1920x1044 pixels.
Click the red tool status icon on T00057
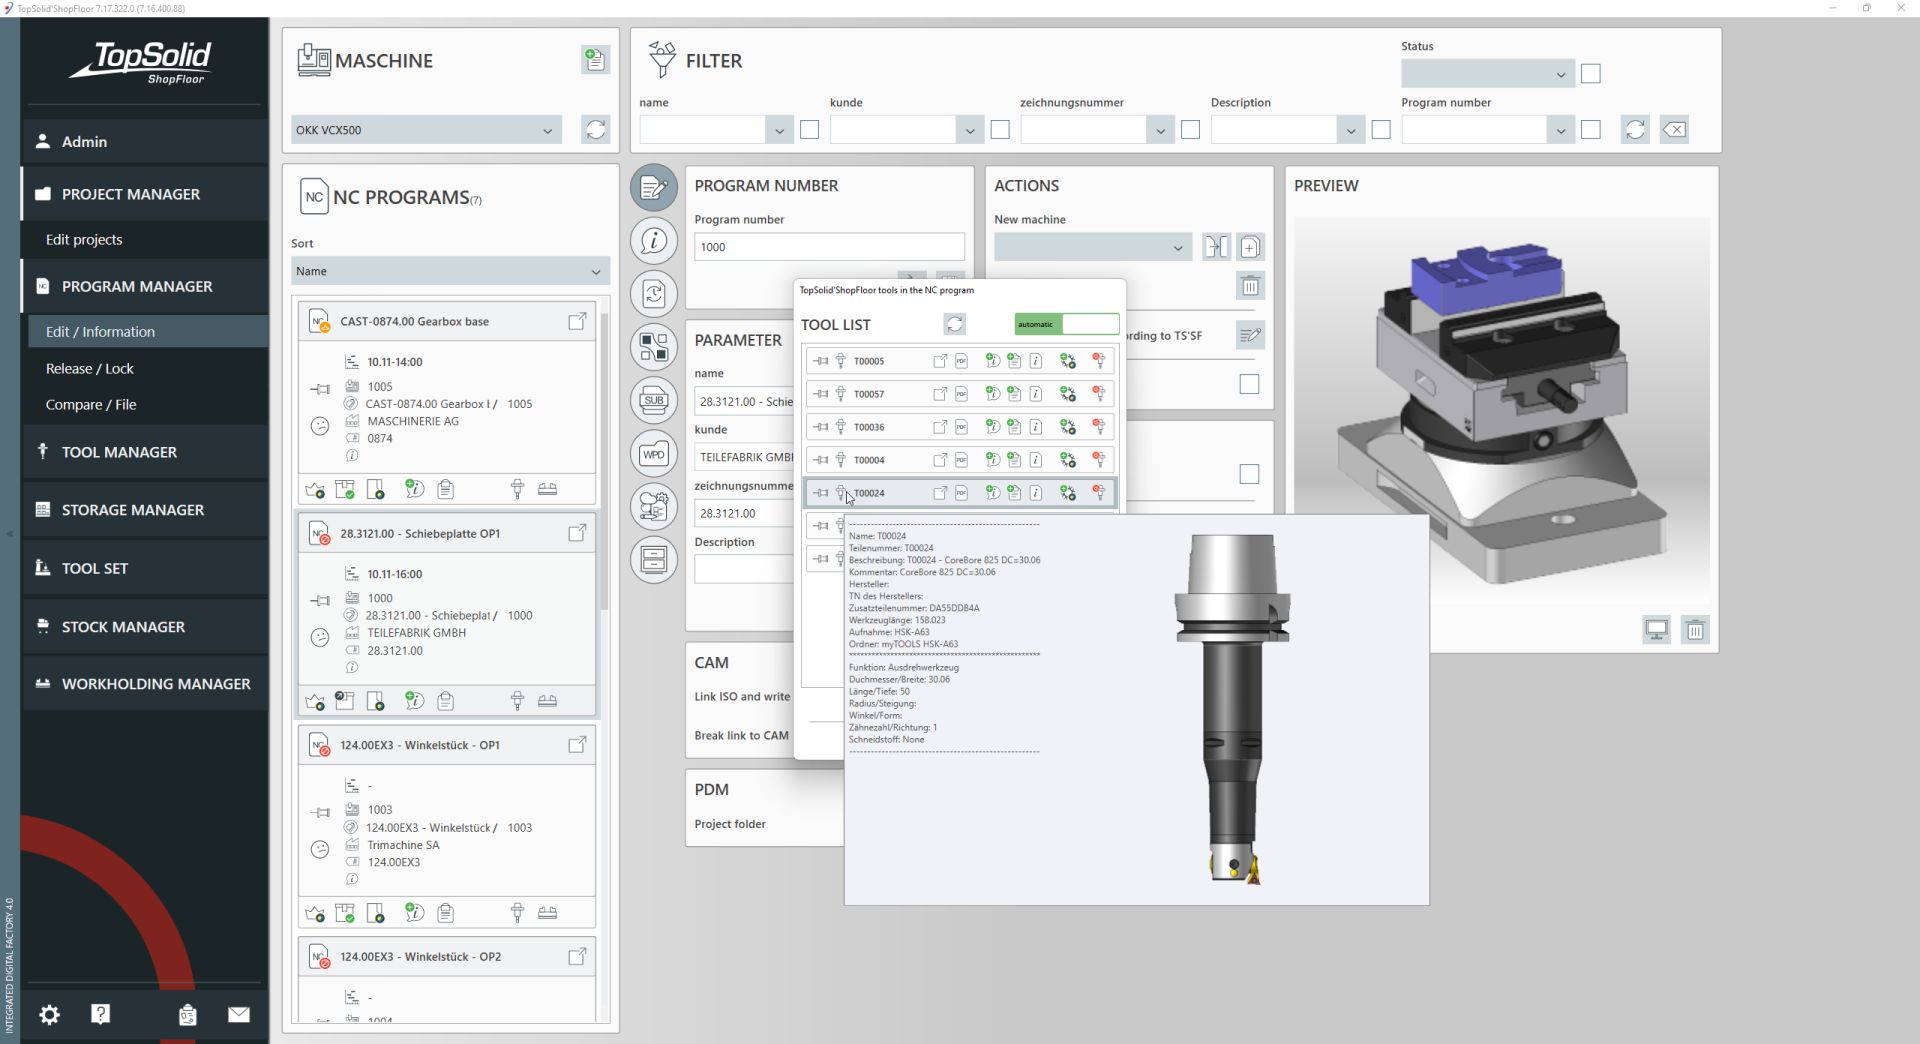click(x=1099, y=393)
